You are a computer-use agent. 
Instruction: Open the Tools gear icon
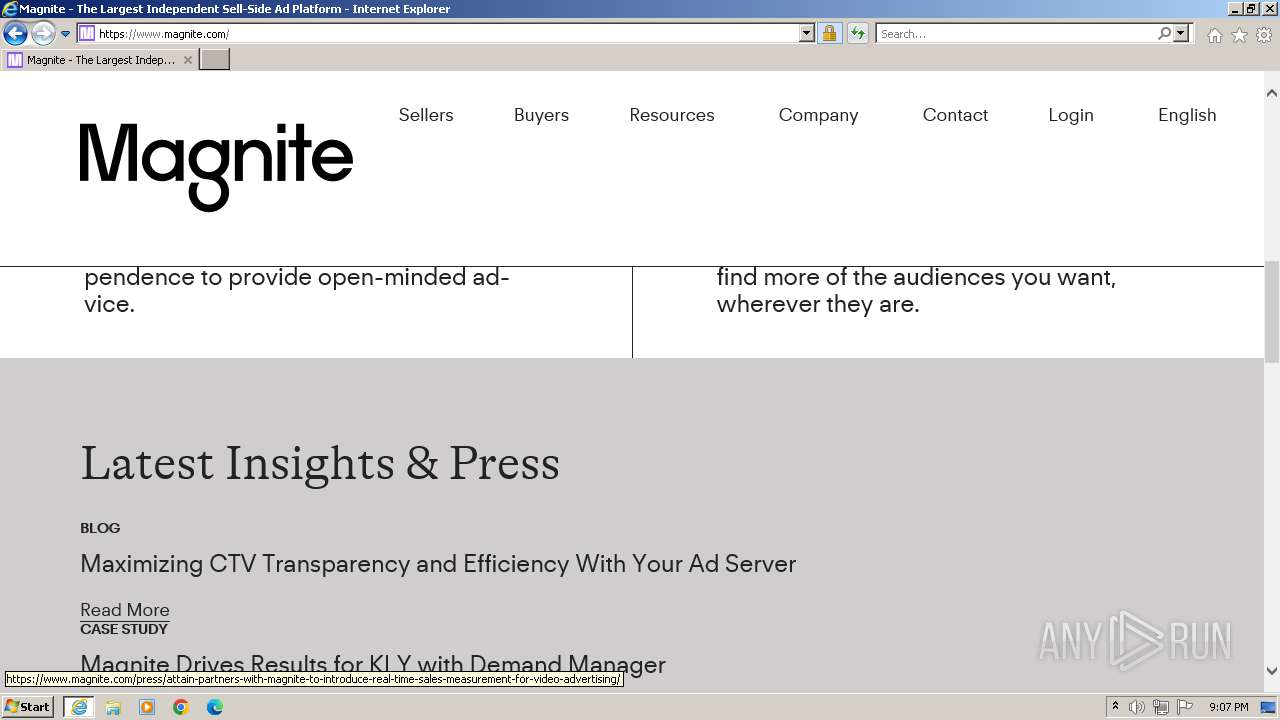pos(1264,35)
